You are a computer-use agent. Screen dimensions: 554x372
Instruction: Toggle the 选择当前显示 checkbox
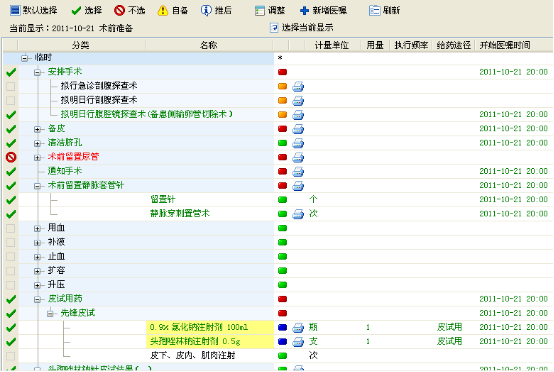click(274, 28)
